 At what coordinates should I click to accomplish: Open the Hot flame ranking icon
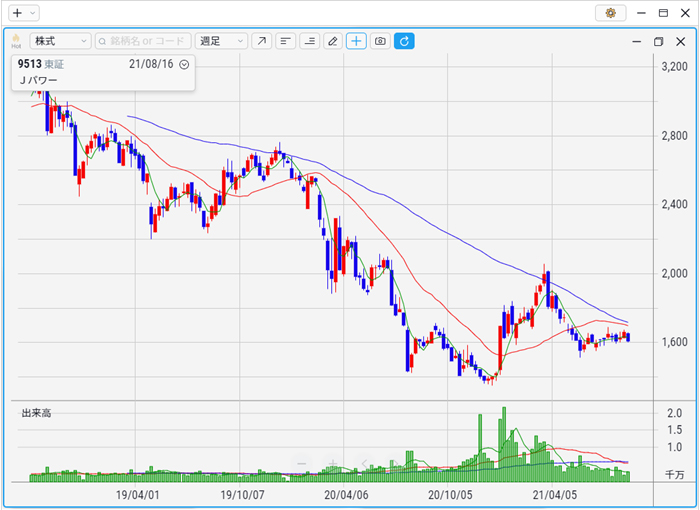click(16, 41)
